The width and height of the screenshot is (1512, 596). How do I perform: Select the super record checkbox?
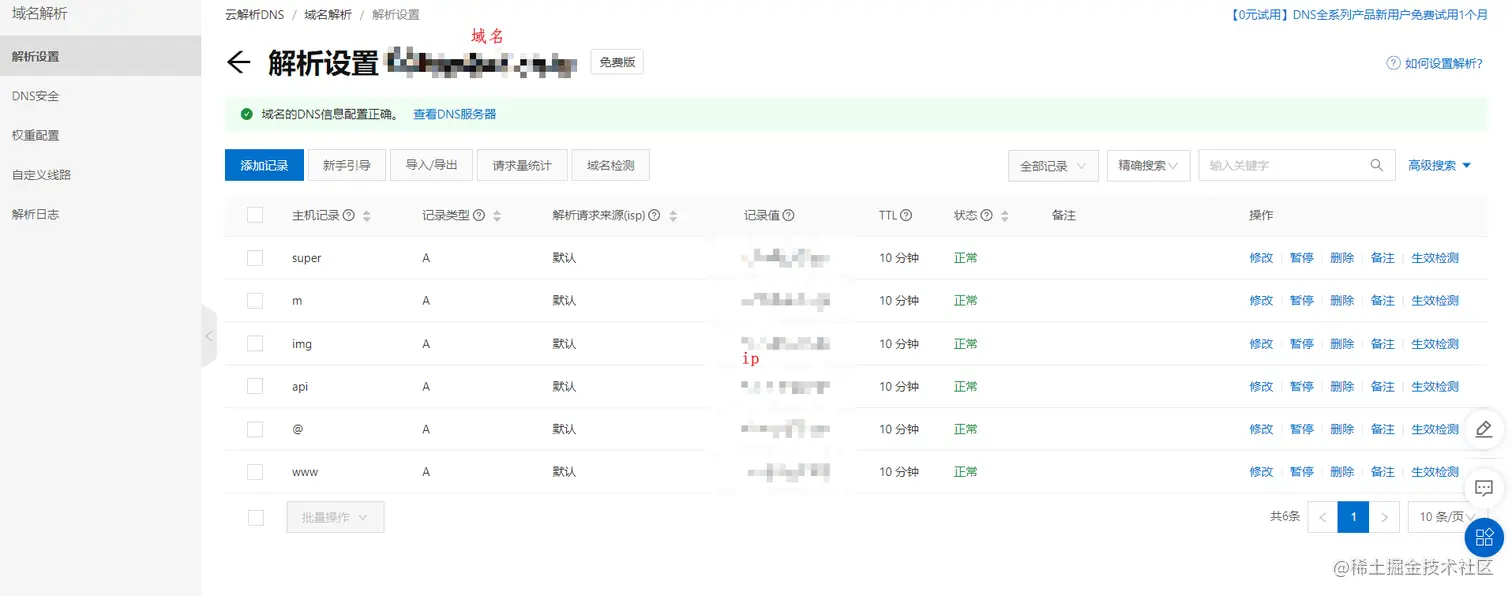point(255,258)
